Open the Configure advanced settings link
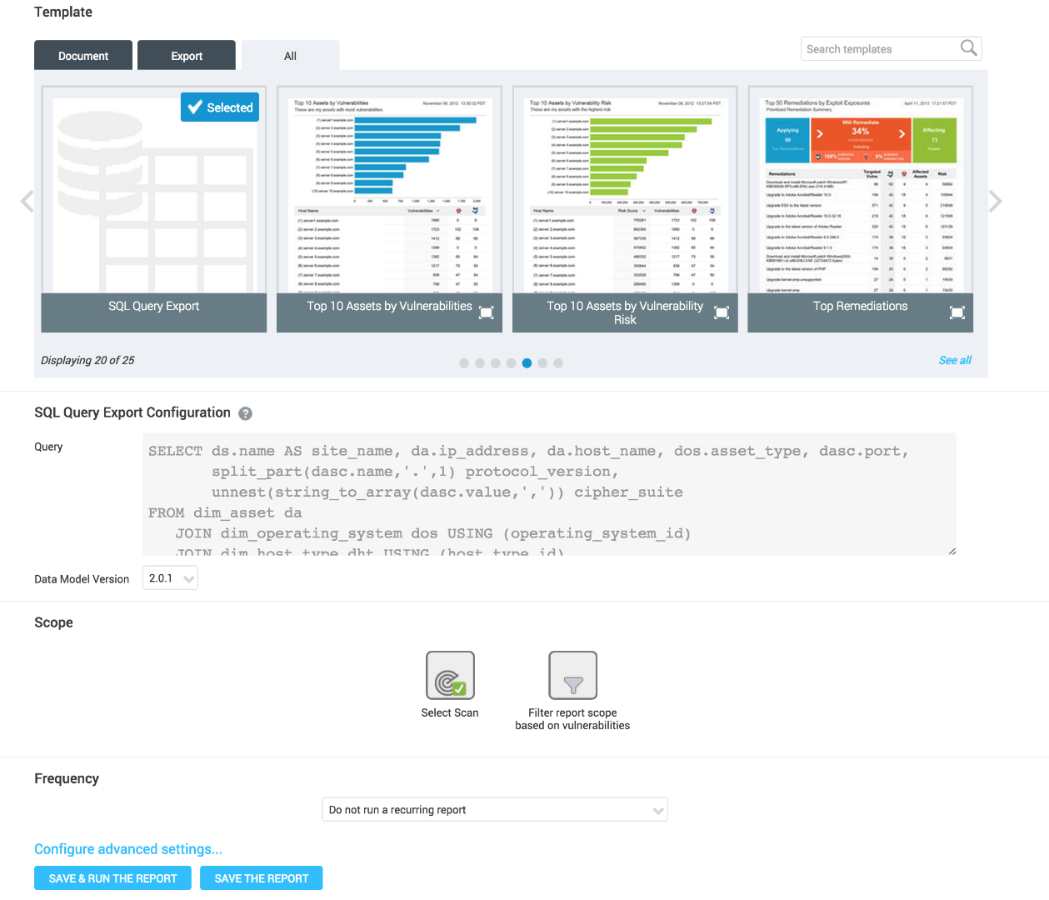 (x=128, y=849)
